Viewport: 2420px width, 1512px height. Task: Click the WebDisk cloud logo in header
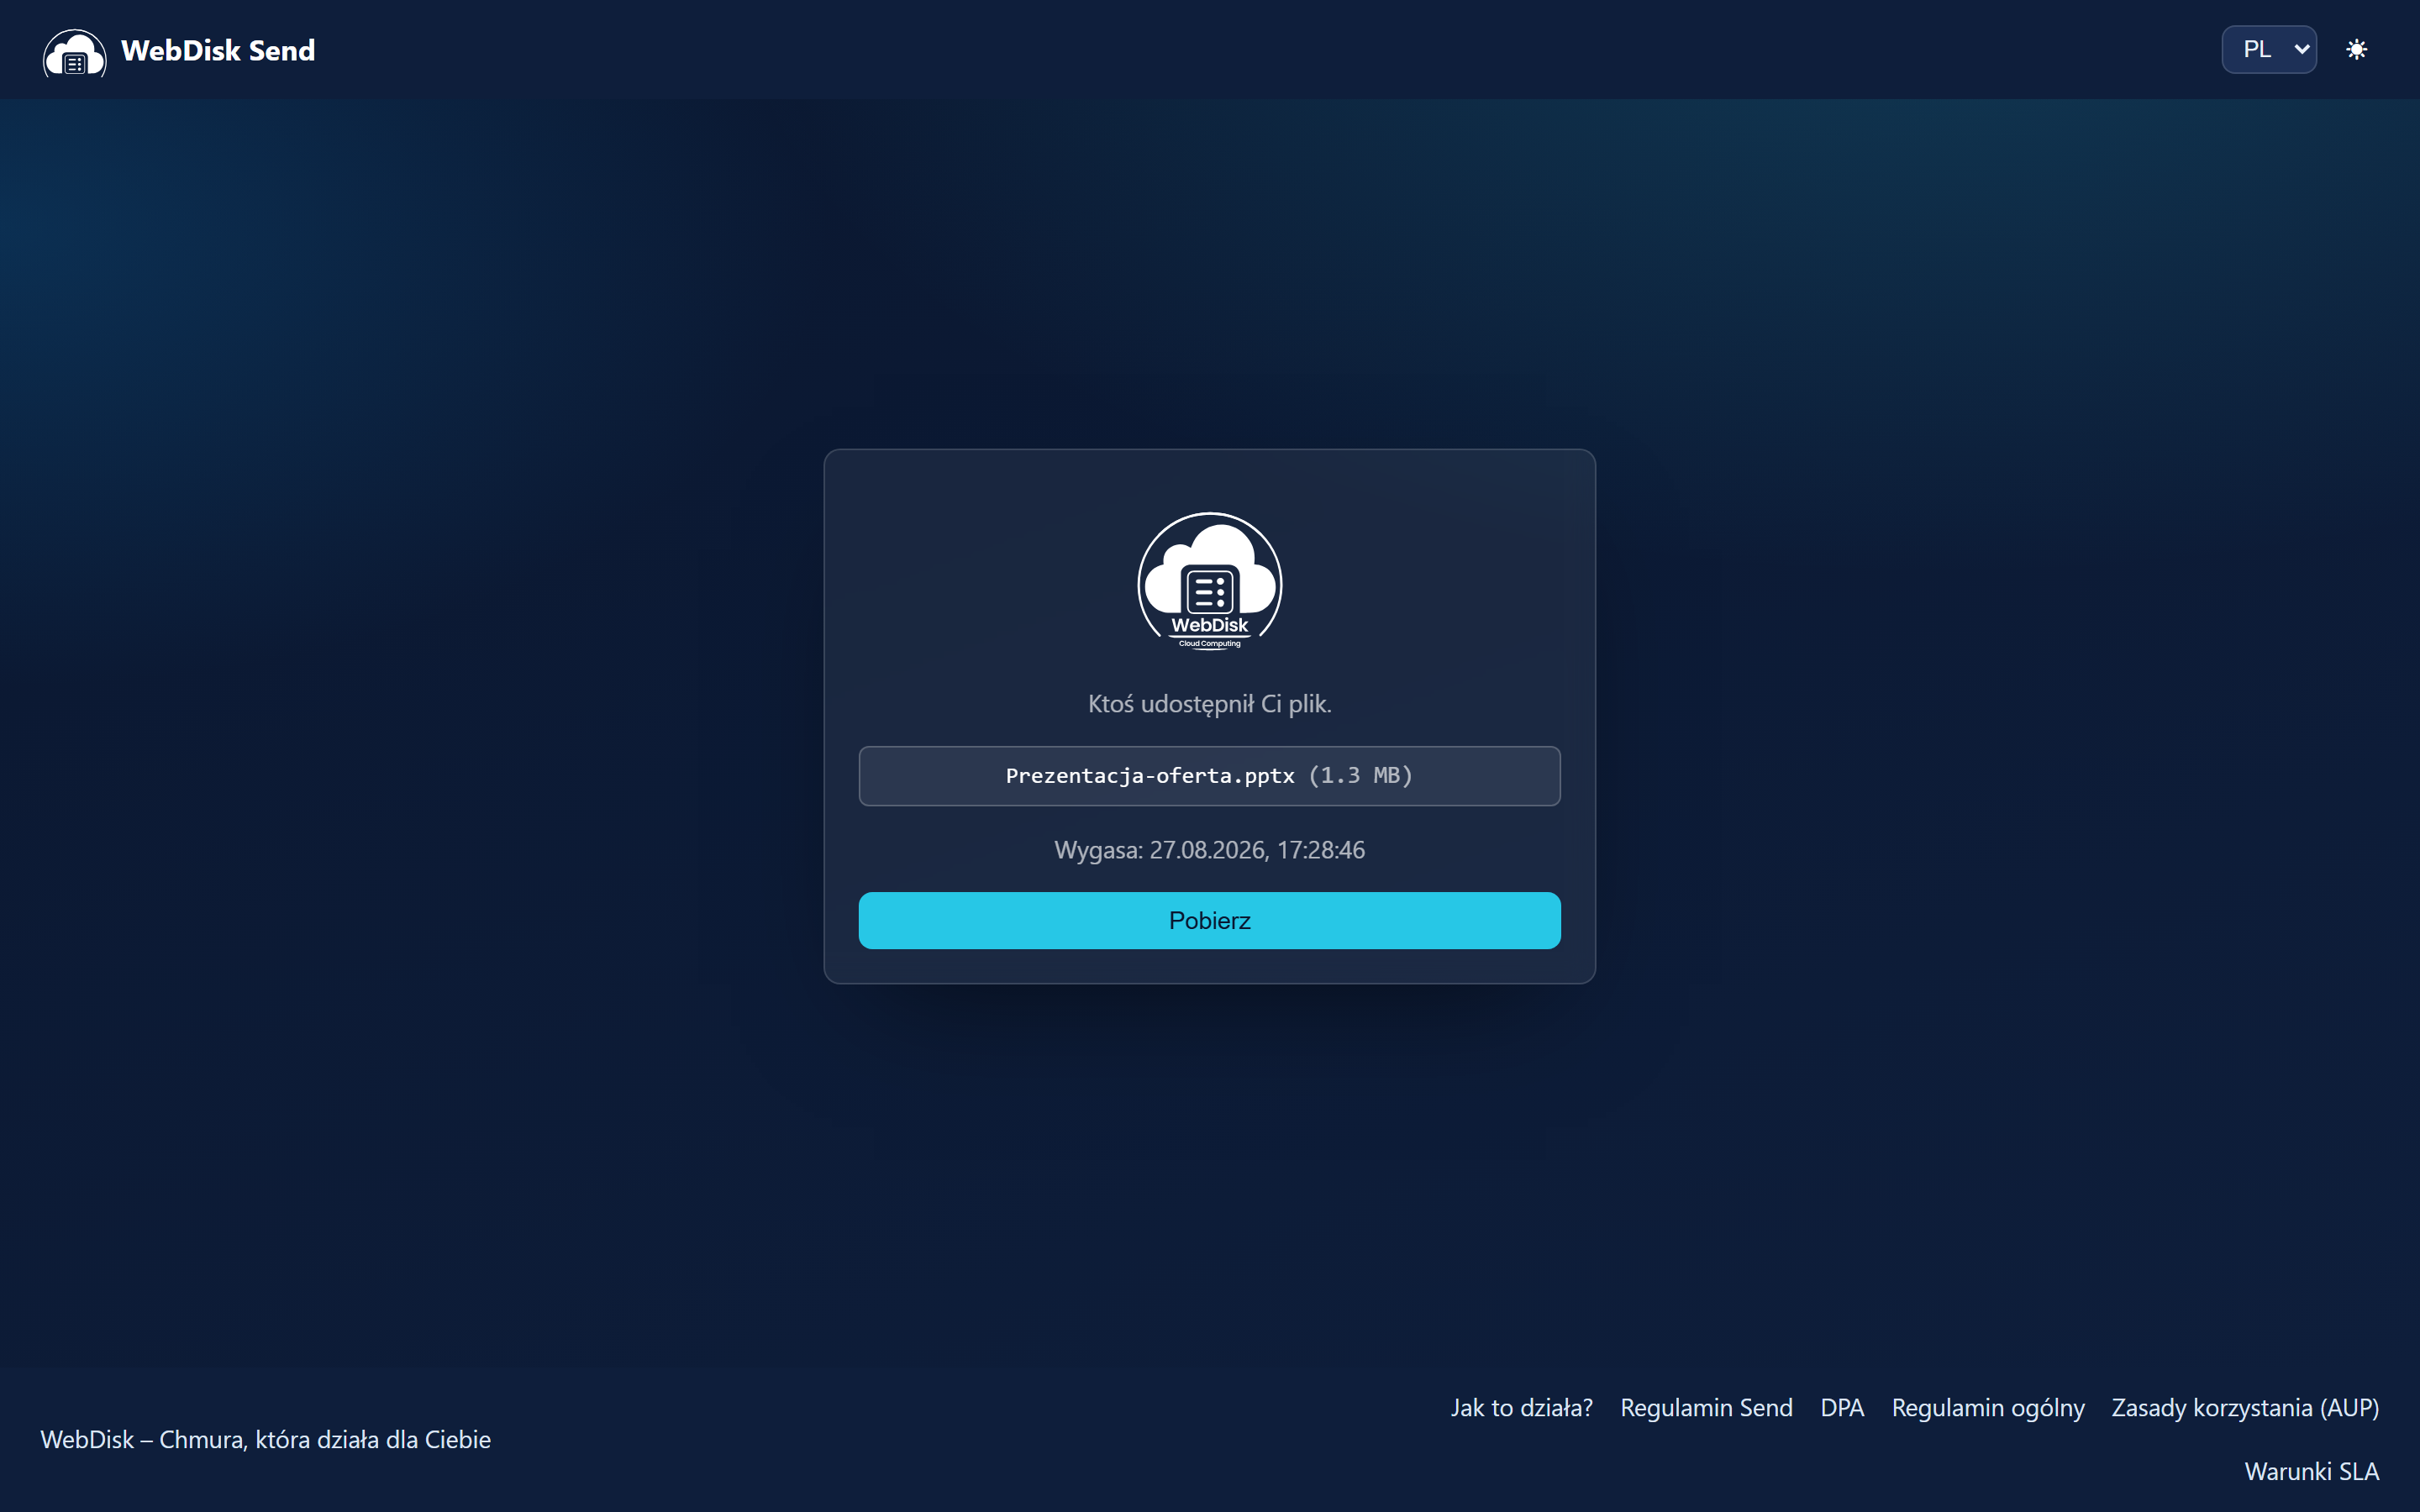74,51
